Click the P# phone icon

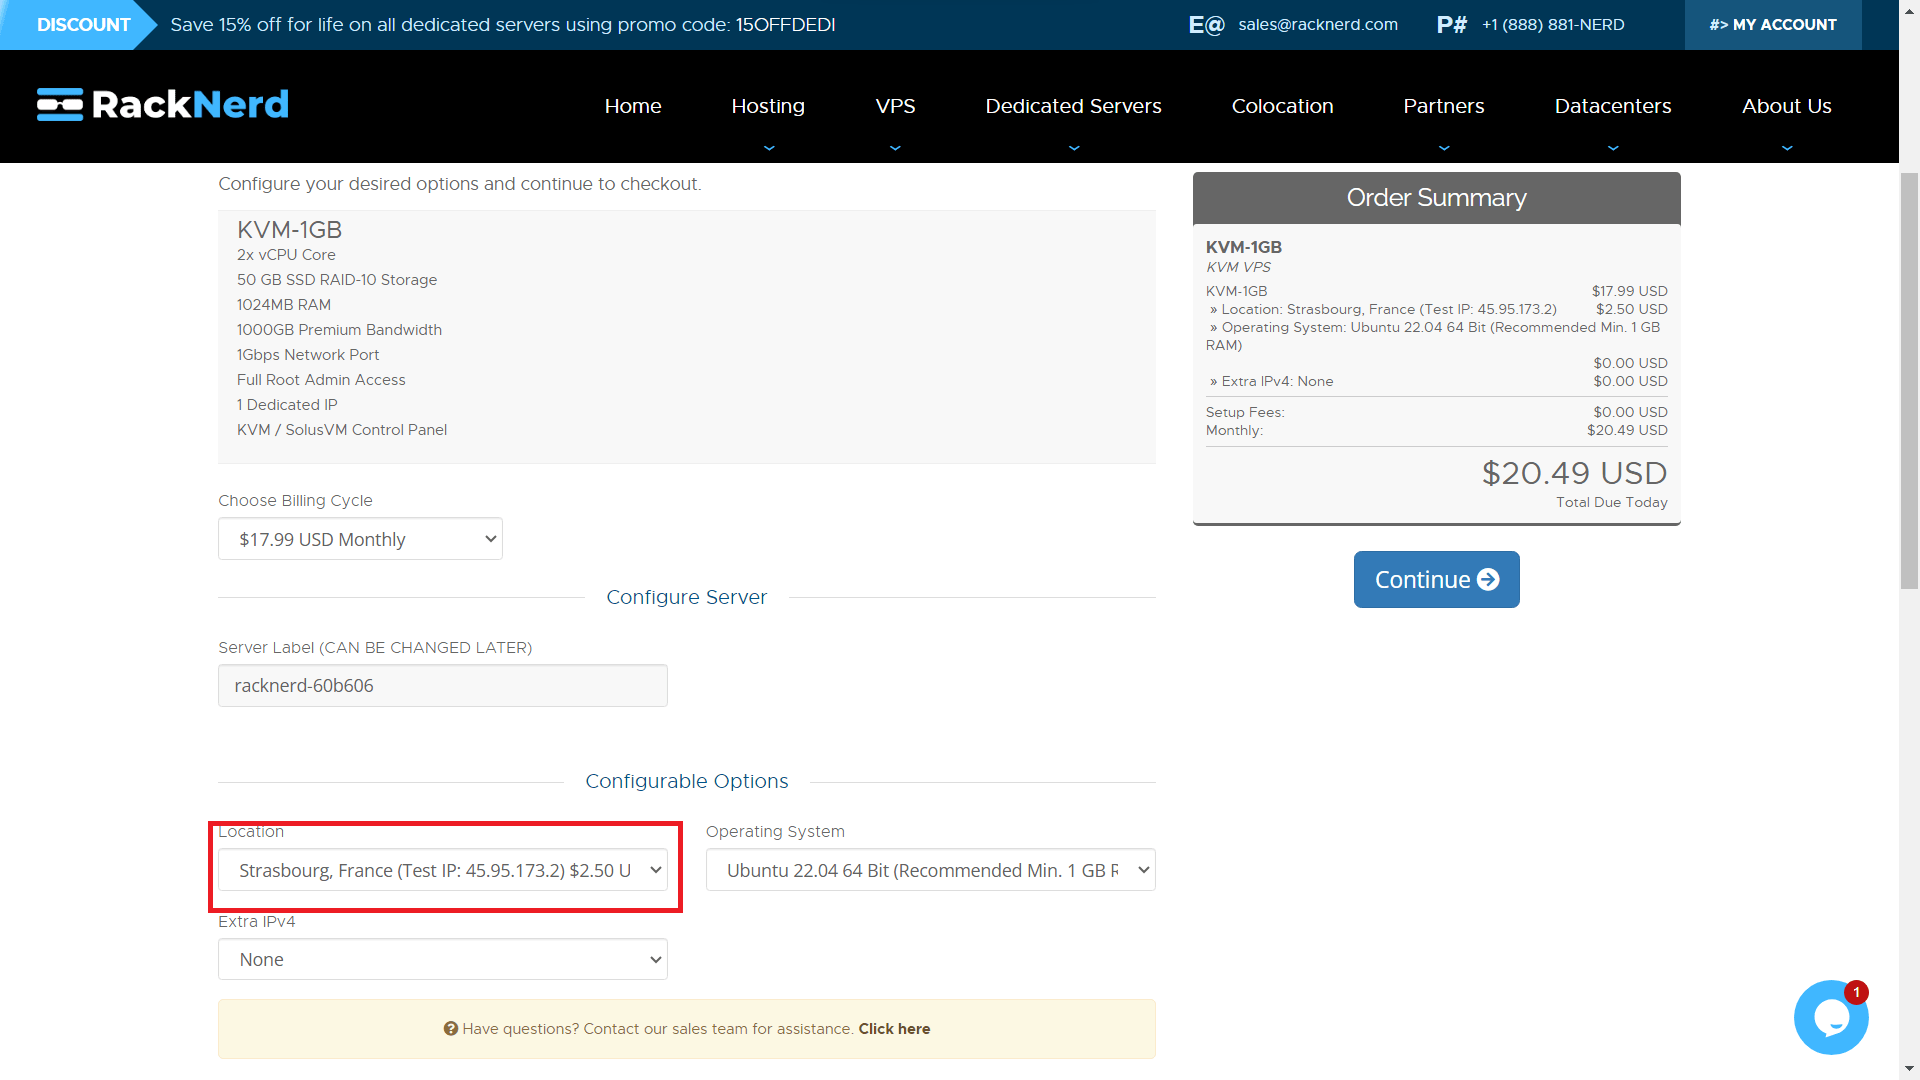click(x=1451, y=25)
